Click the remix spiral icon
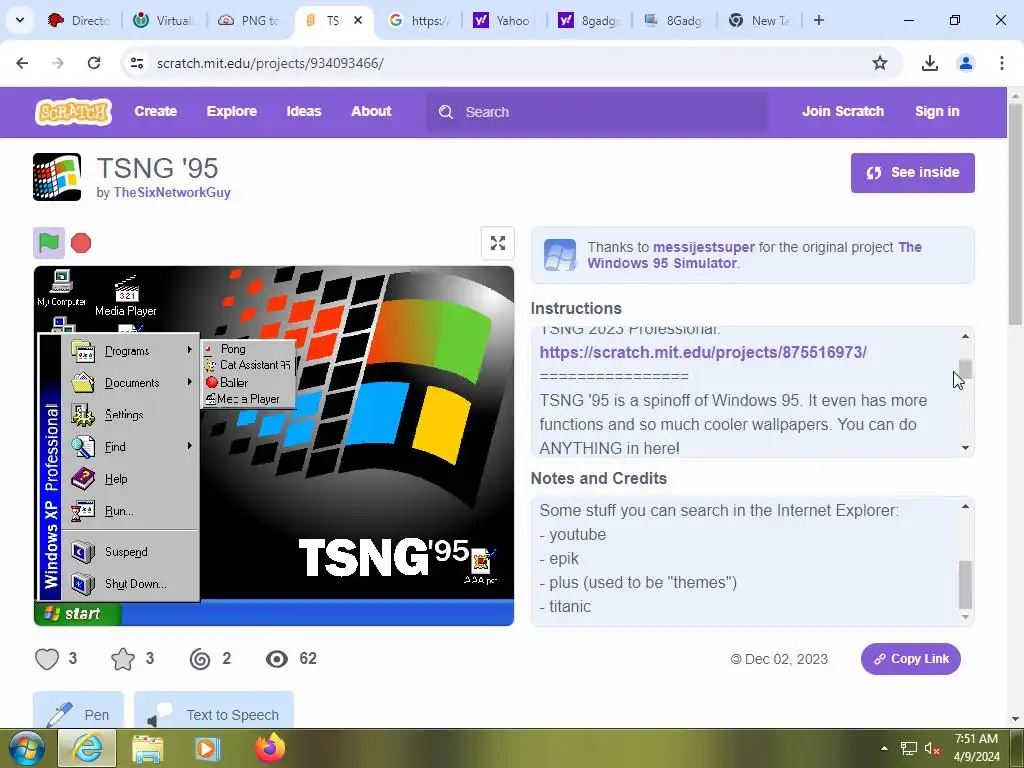The height and width of the screenshot is (768, 1024). (x=200, y=659)
